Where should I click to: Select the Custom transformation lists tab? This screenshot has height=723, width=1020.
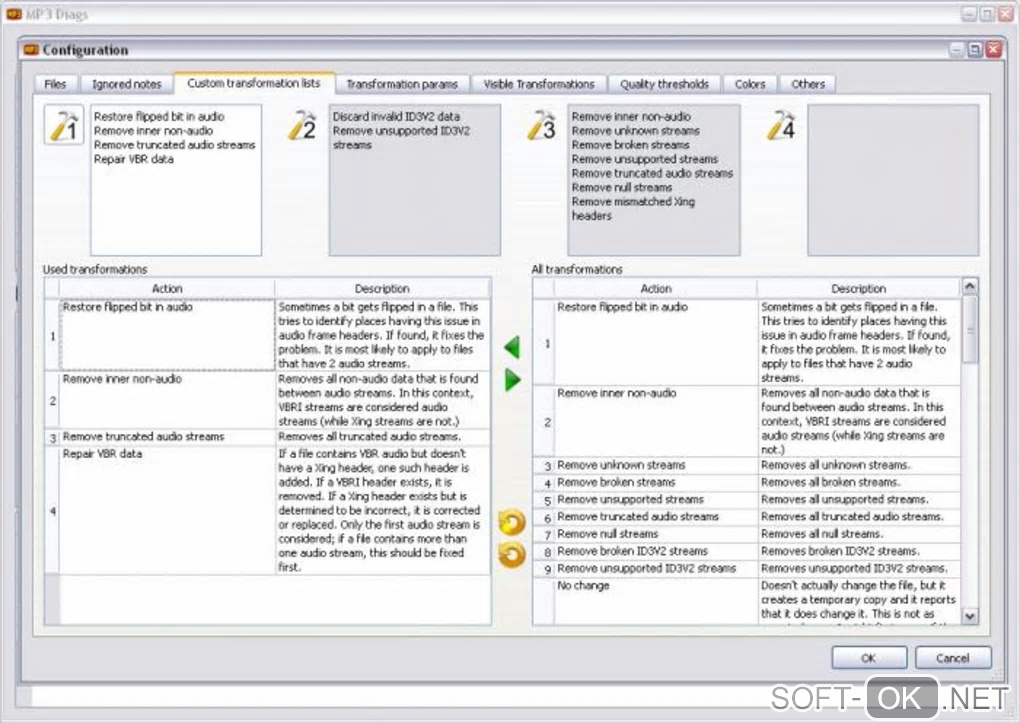pyautogui.click(x=254, y=83)
